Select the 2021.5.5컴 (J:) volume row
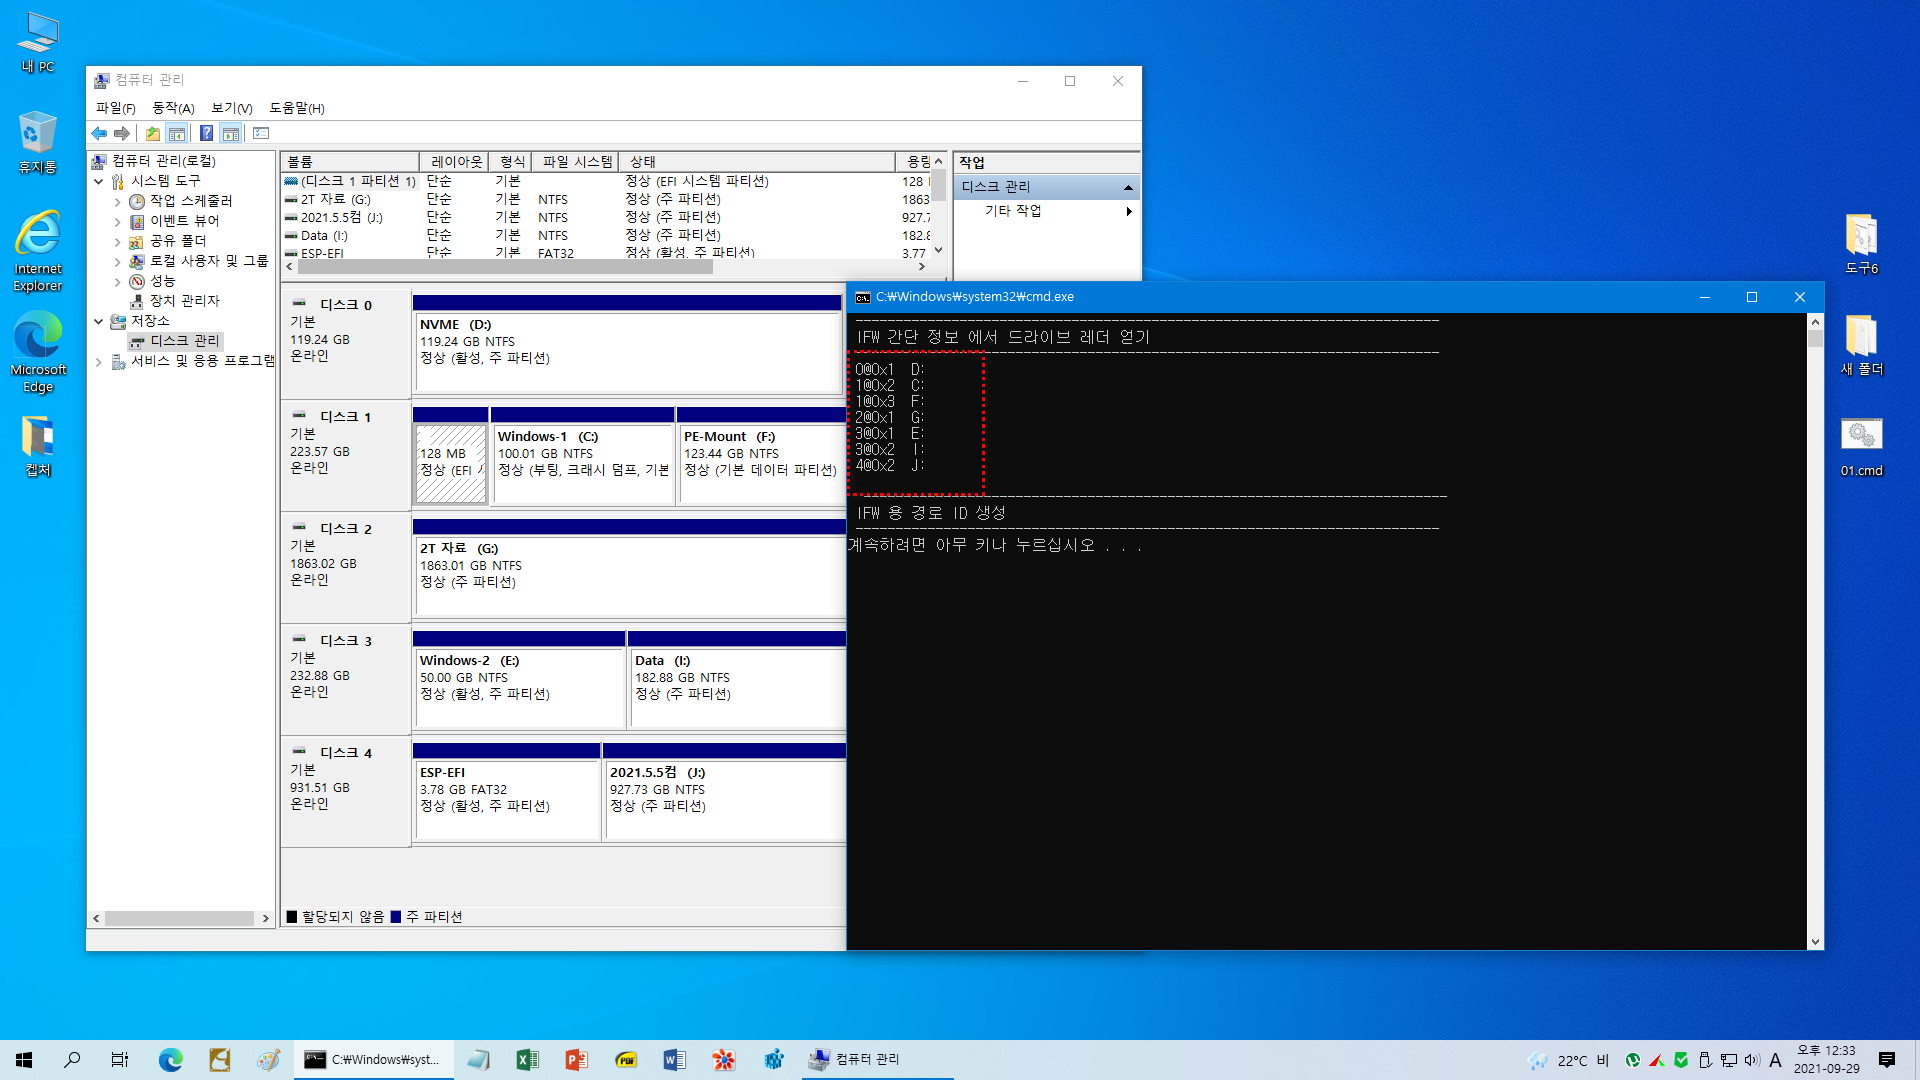 point(606,217)
